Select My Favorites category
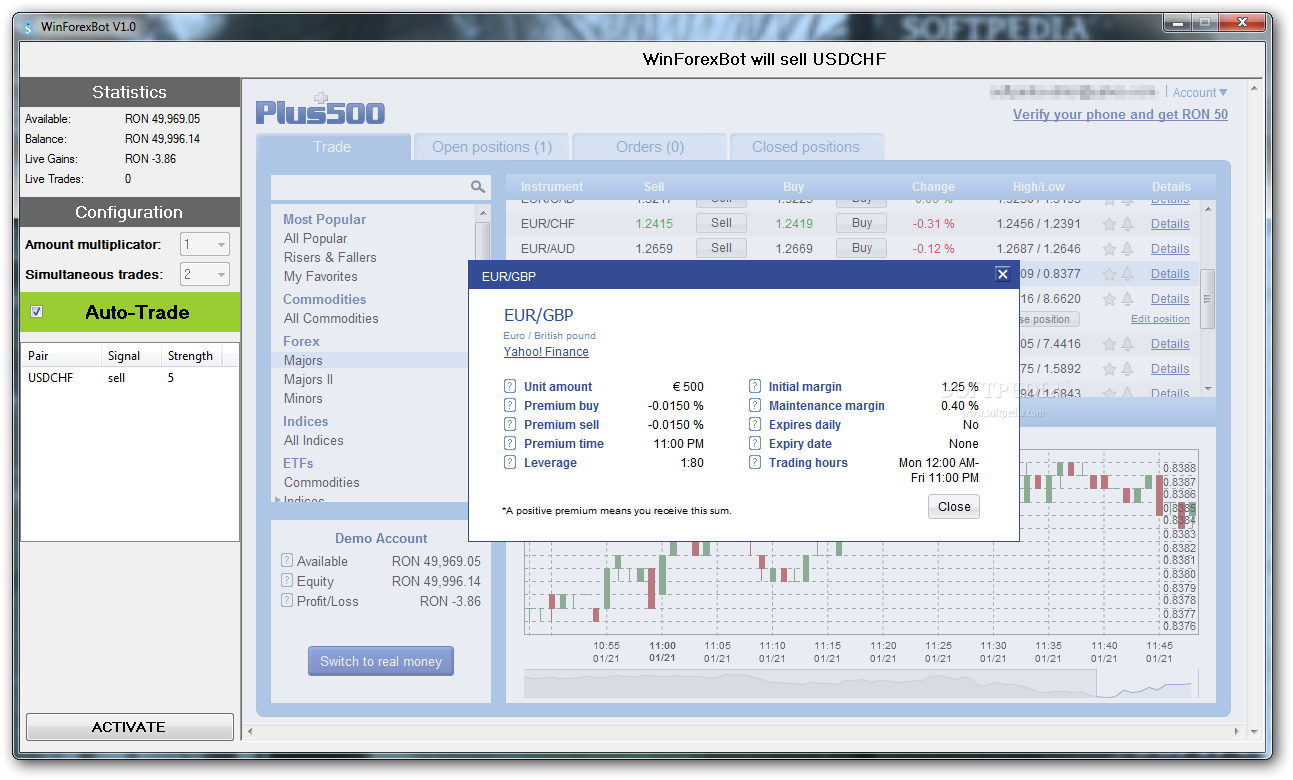 coord(320,276)
